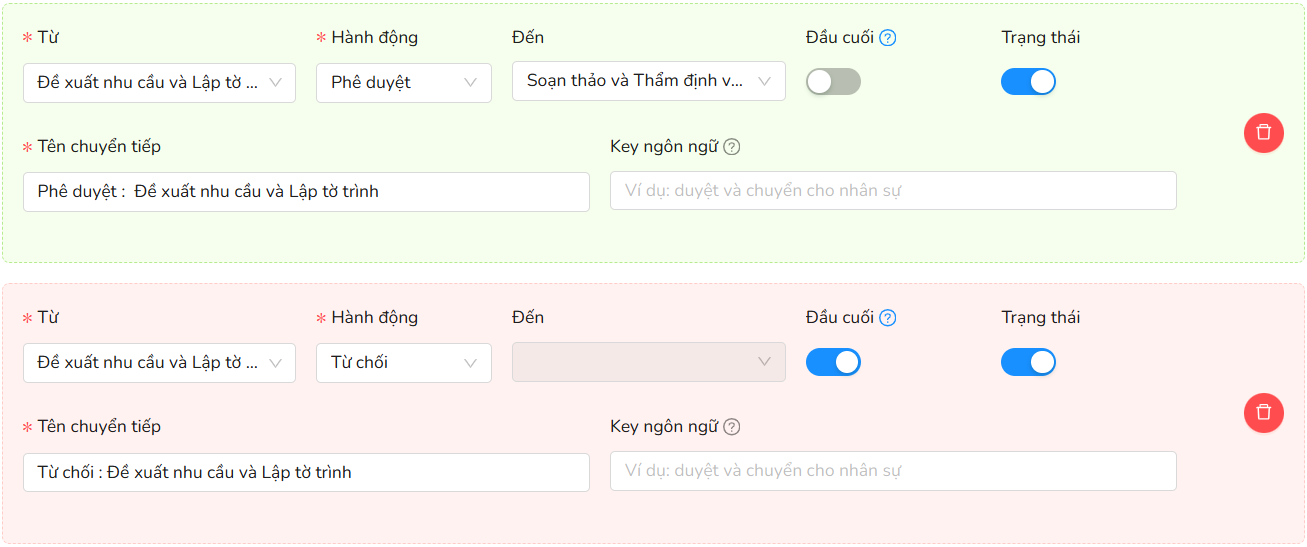Delete the Phê duyệt transition with trash icon
This screenshot has height=547, width=1307.
(x=1264, y=132)
